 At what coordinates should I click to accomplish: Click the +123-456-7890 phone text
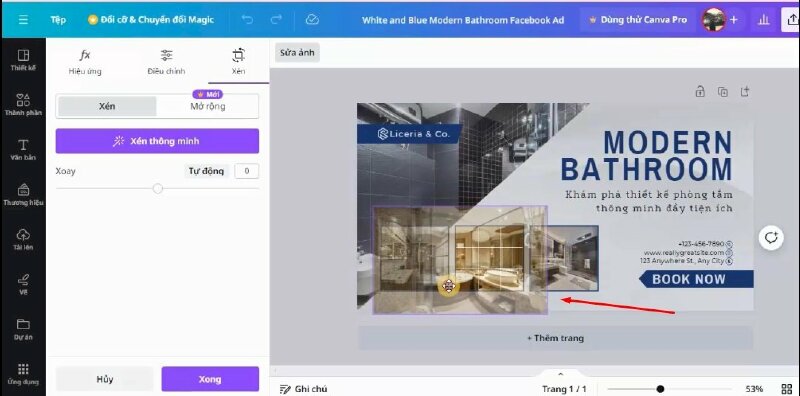click(x=701, y=244)
